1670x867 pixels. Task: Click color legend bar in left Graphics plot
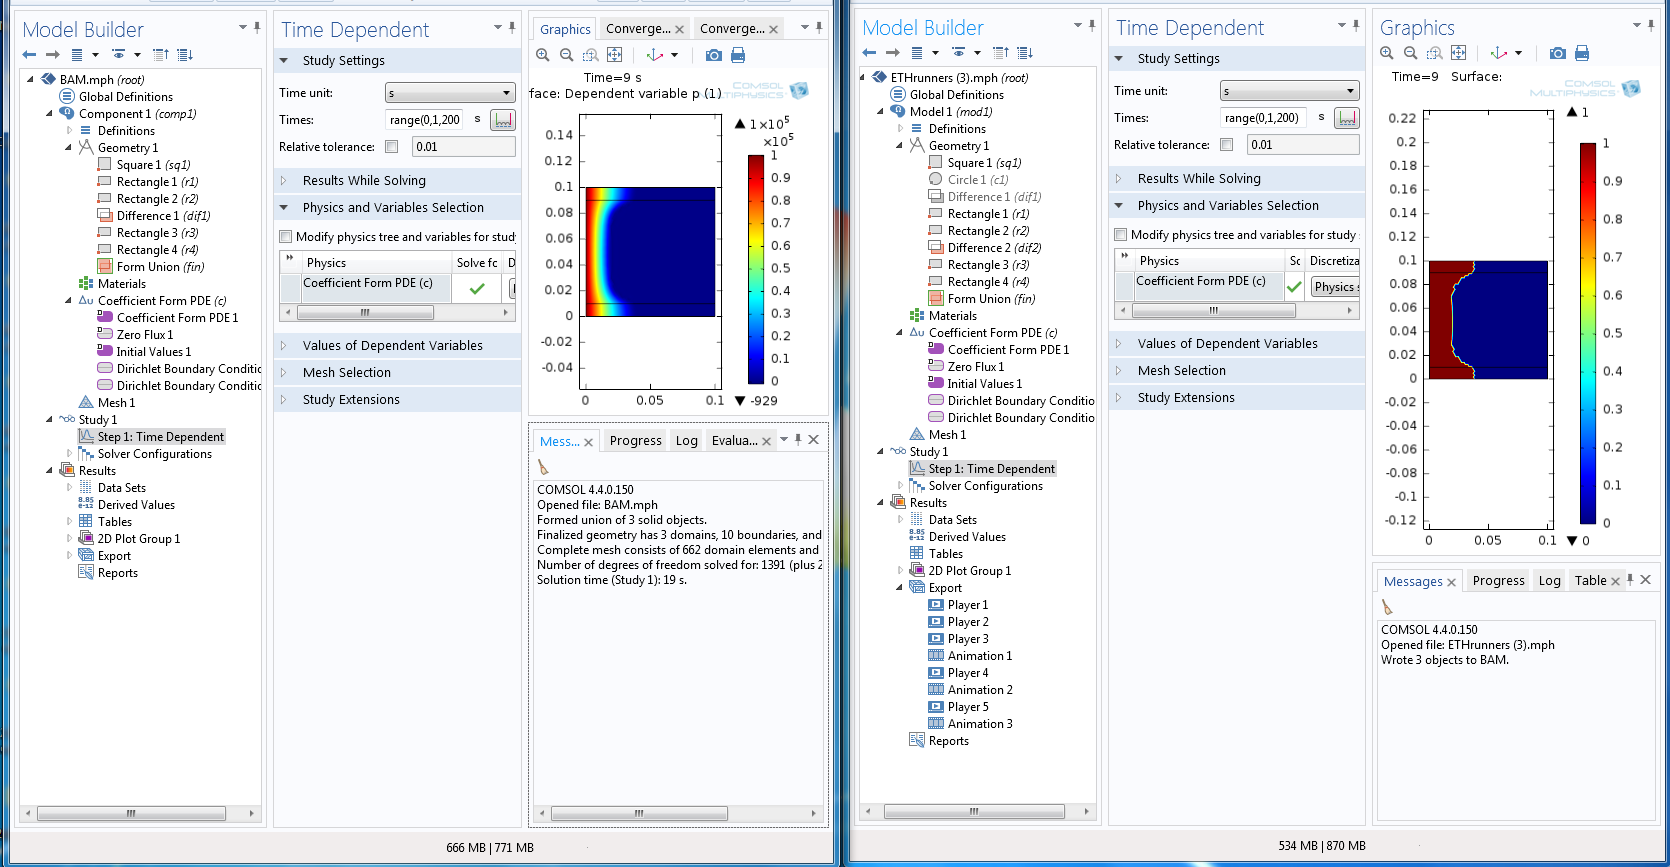pos(756,270)
